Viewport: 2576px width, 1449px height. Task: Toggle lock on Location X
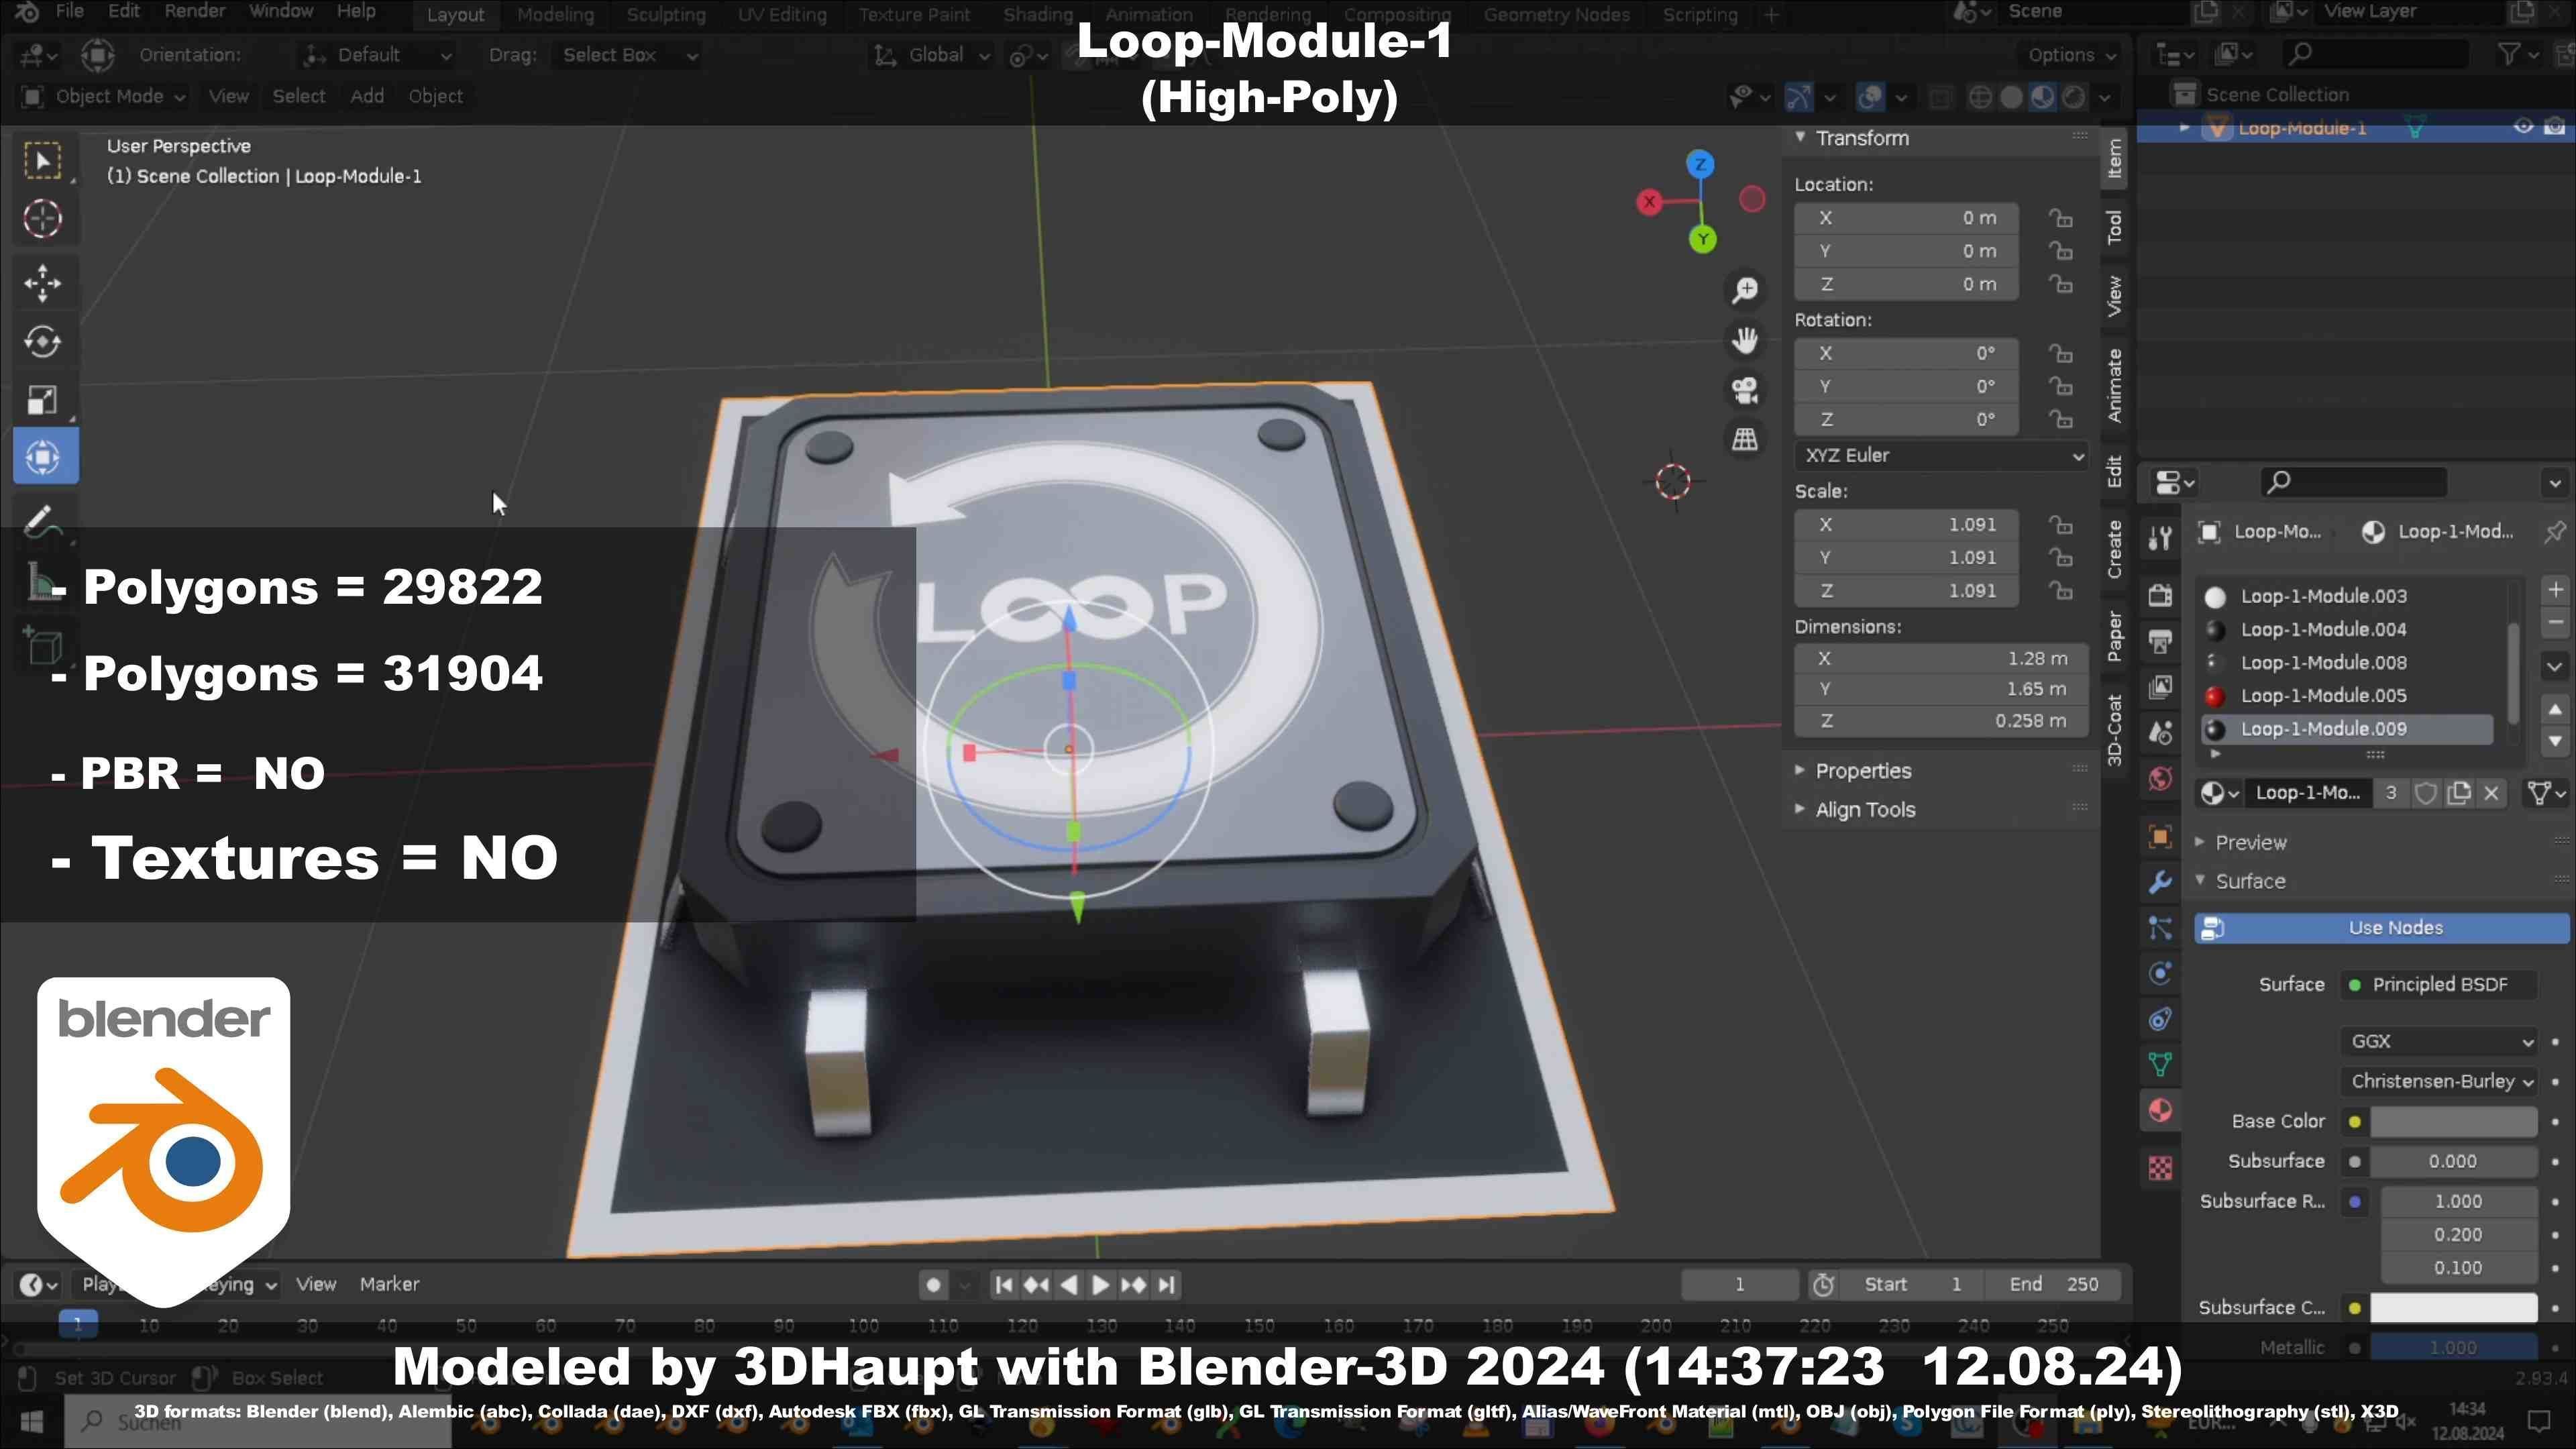[x=2060, y=218]
